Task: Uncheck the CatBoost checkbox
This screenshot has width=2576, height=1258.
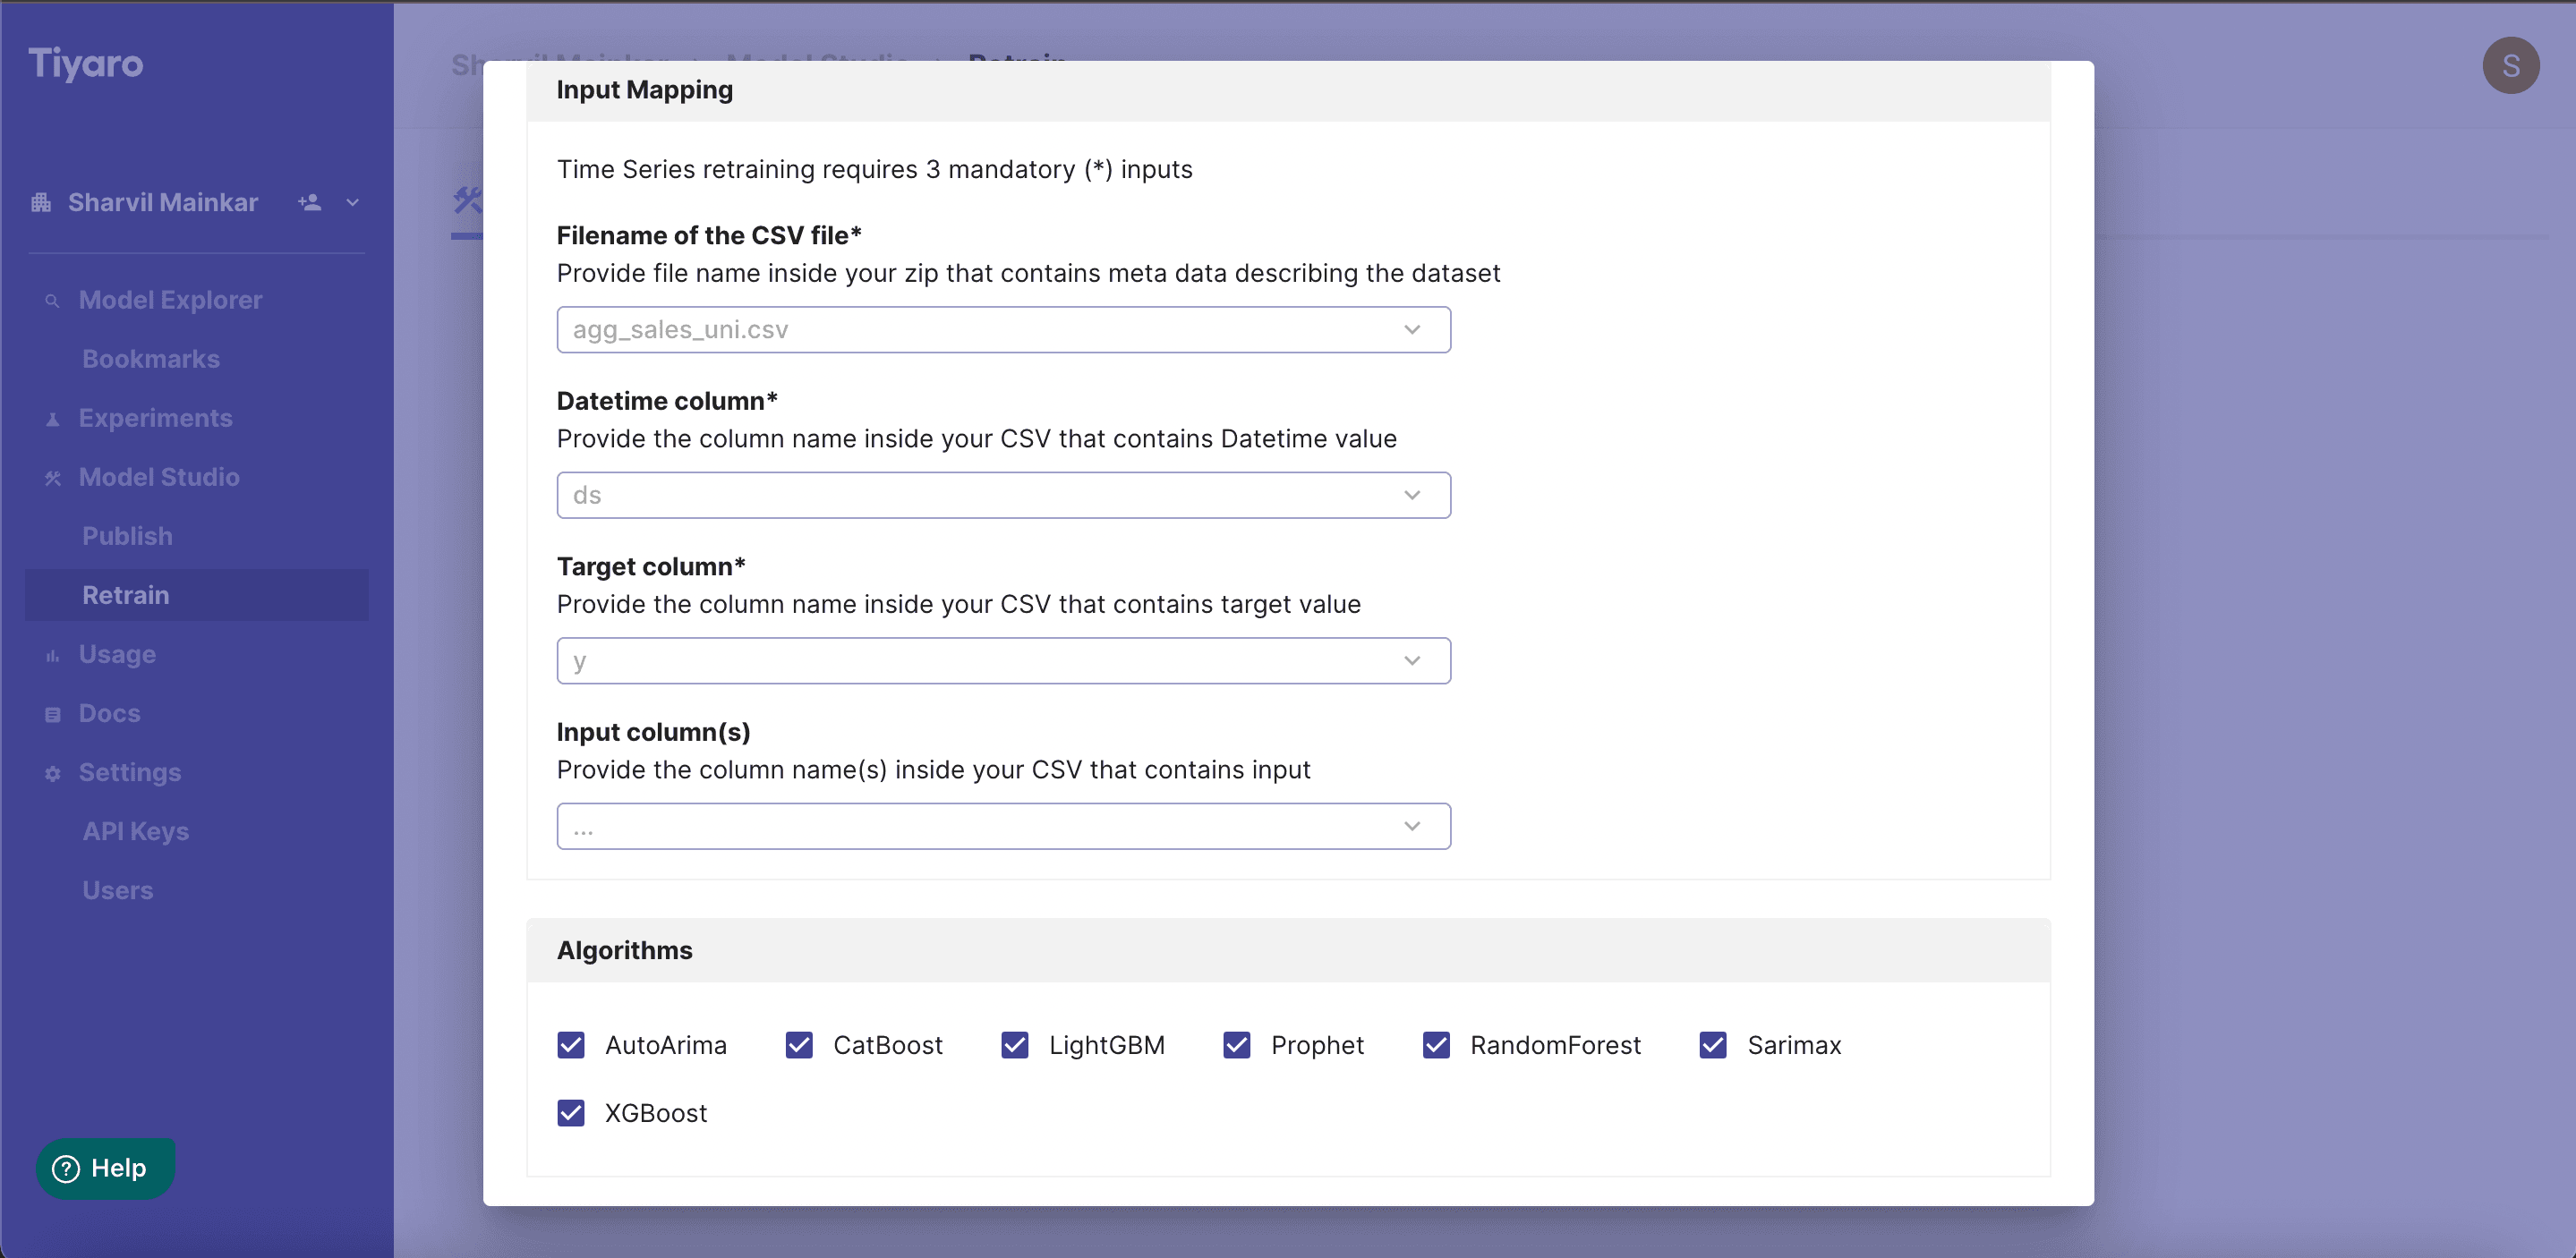Action: [x=799, y=1045]
